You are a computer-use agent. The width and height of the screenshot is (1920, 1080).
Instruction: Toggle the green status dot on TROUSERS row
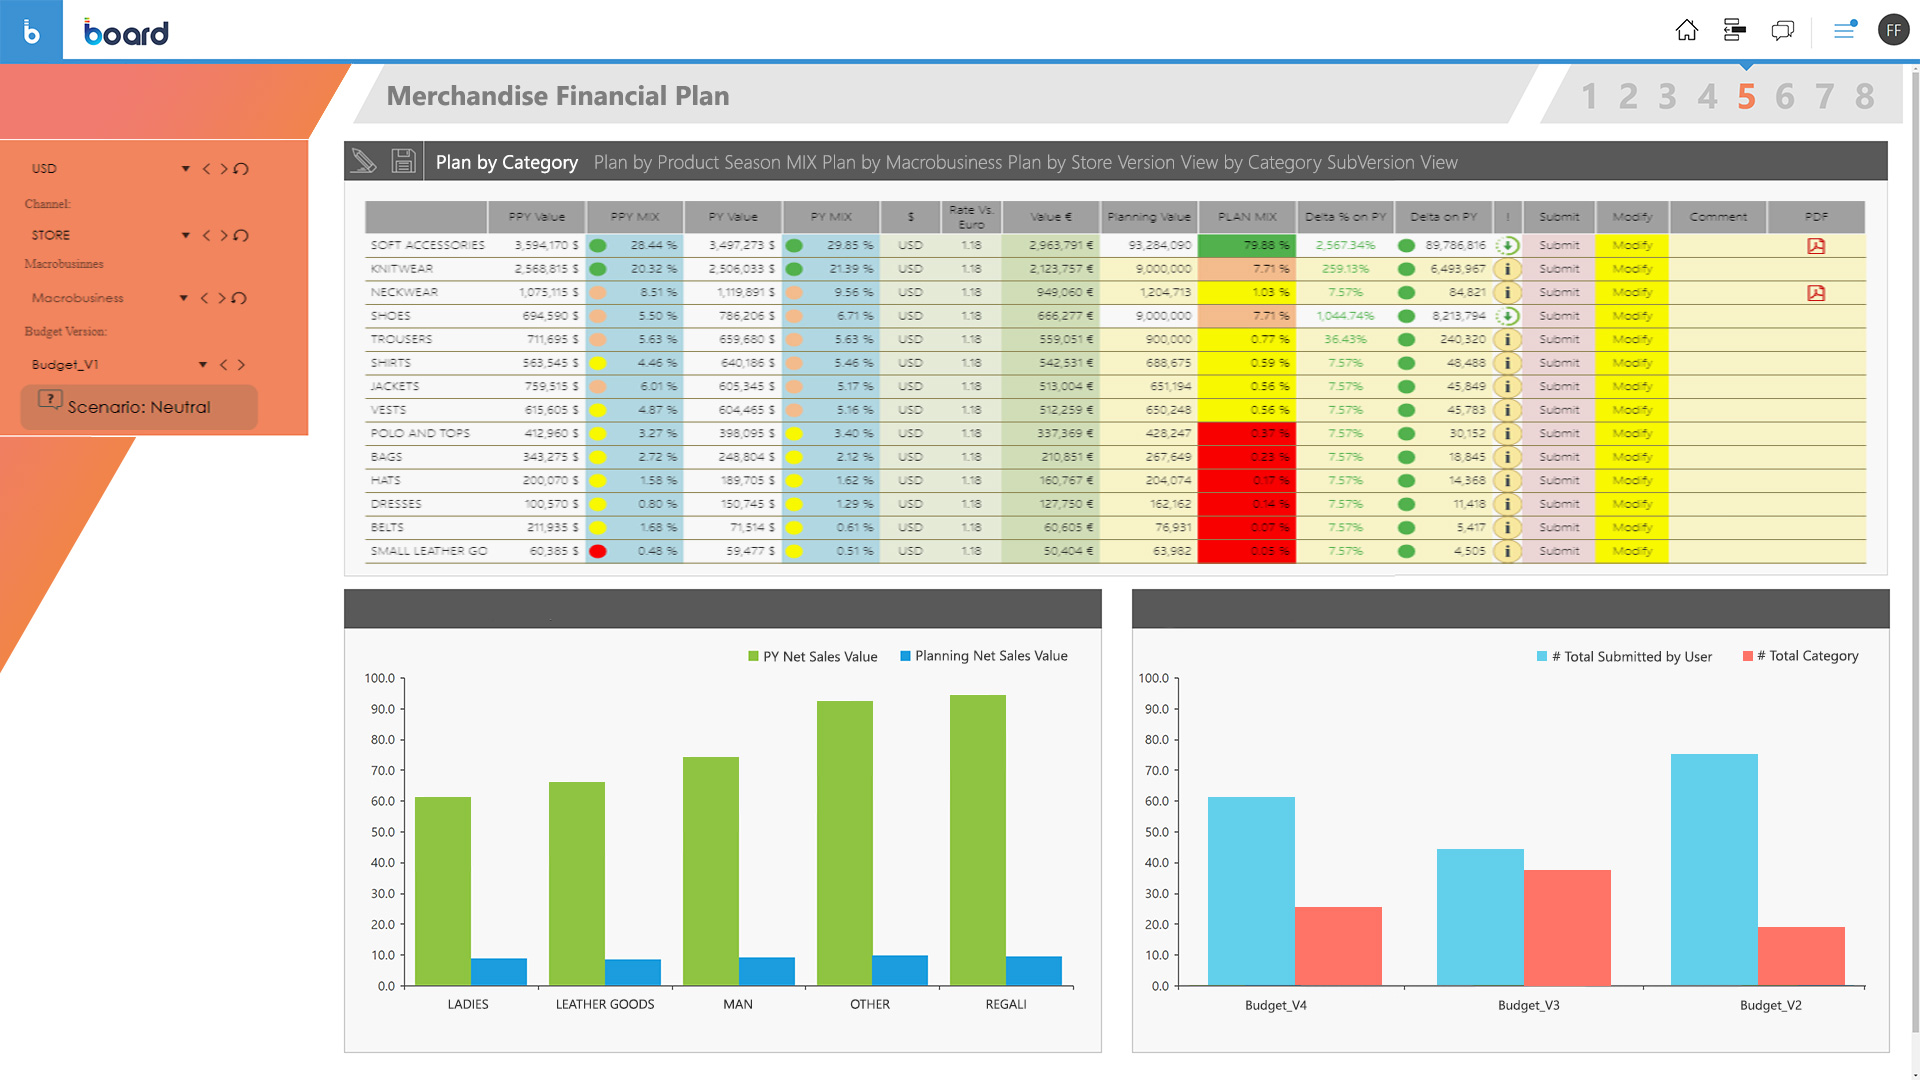(x=1408, y=339)
